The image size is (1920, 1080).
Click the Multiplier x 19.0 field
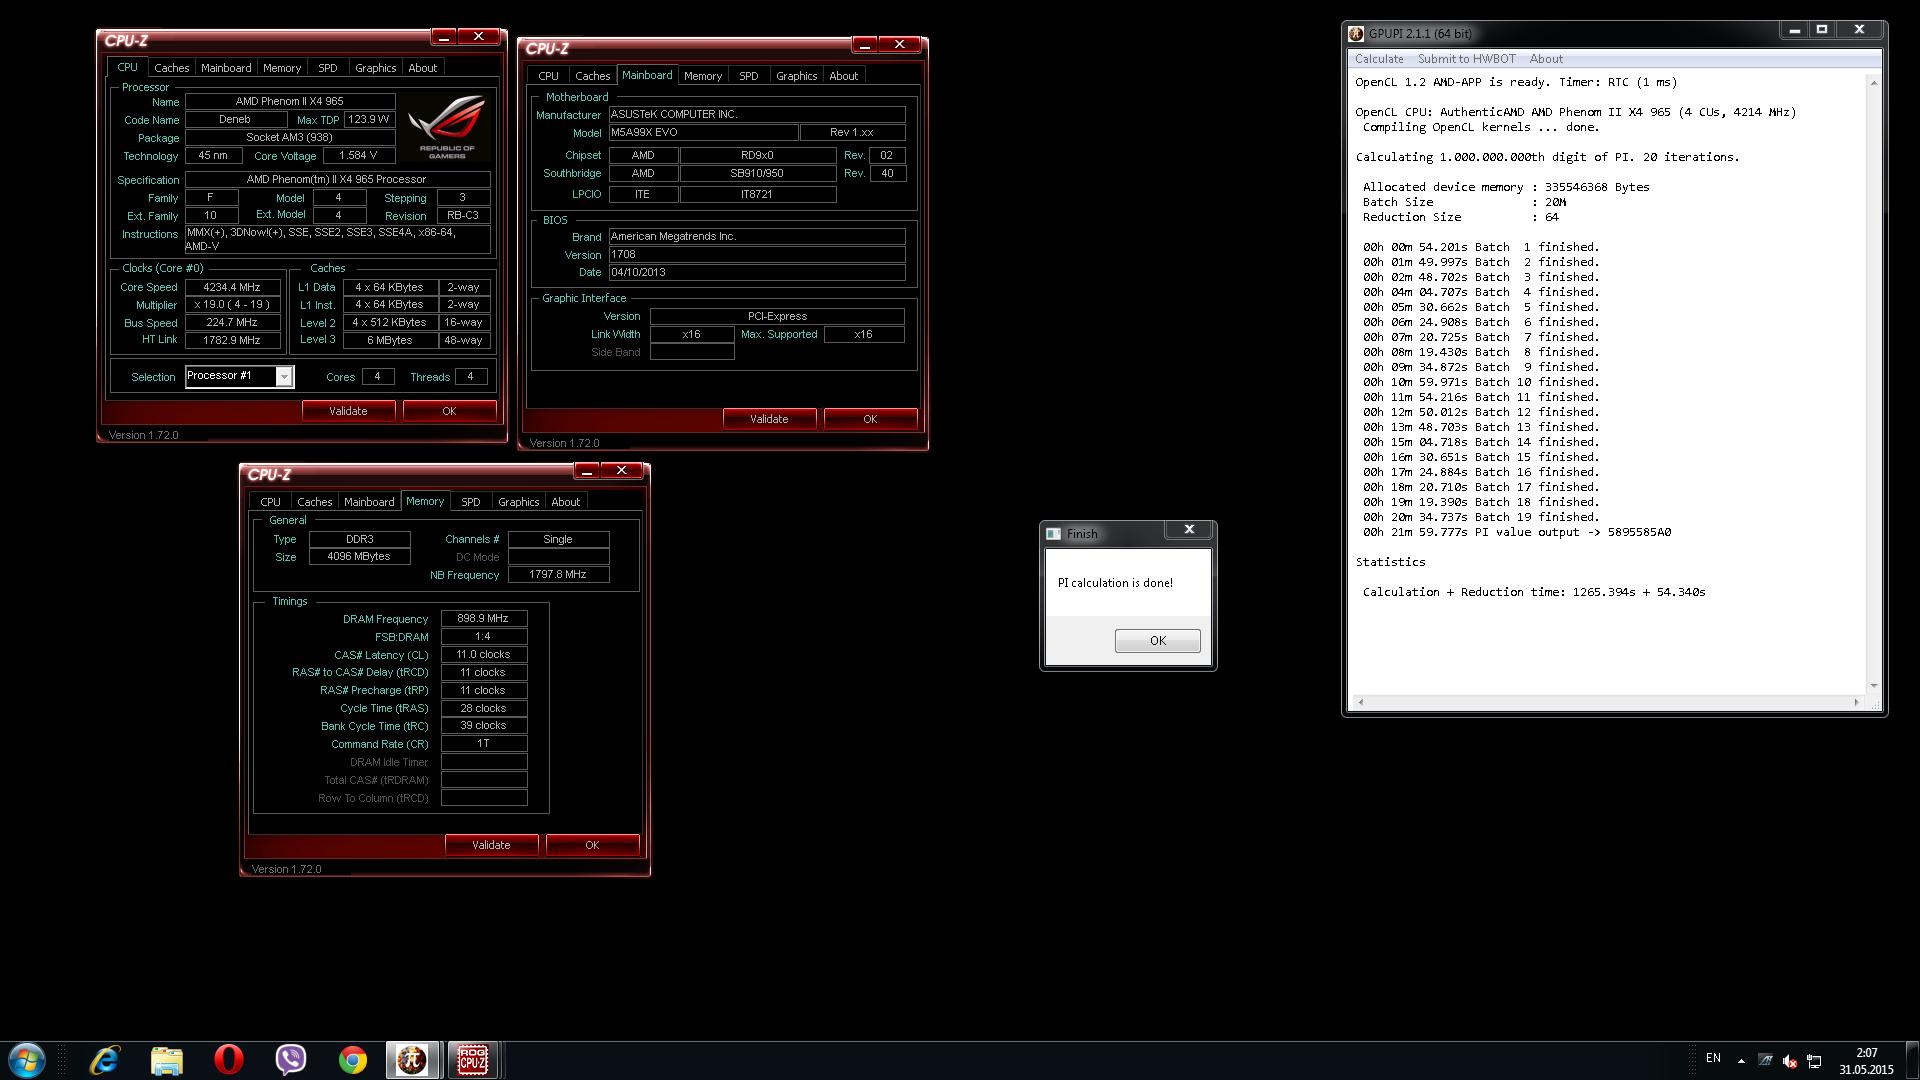[232, 305]
